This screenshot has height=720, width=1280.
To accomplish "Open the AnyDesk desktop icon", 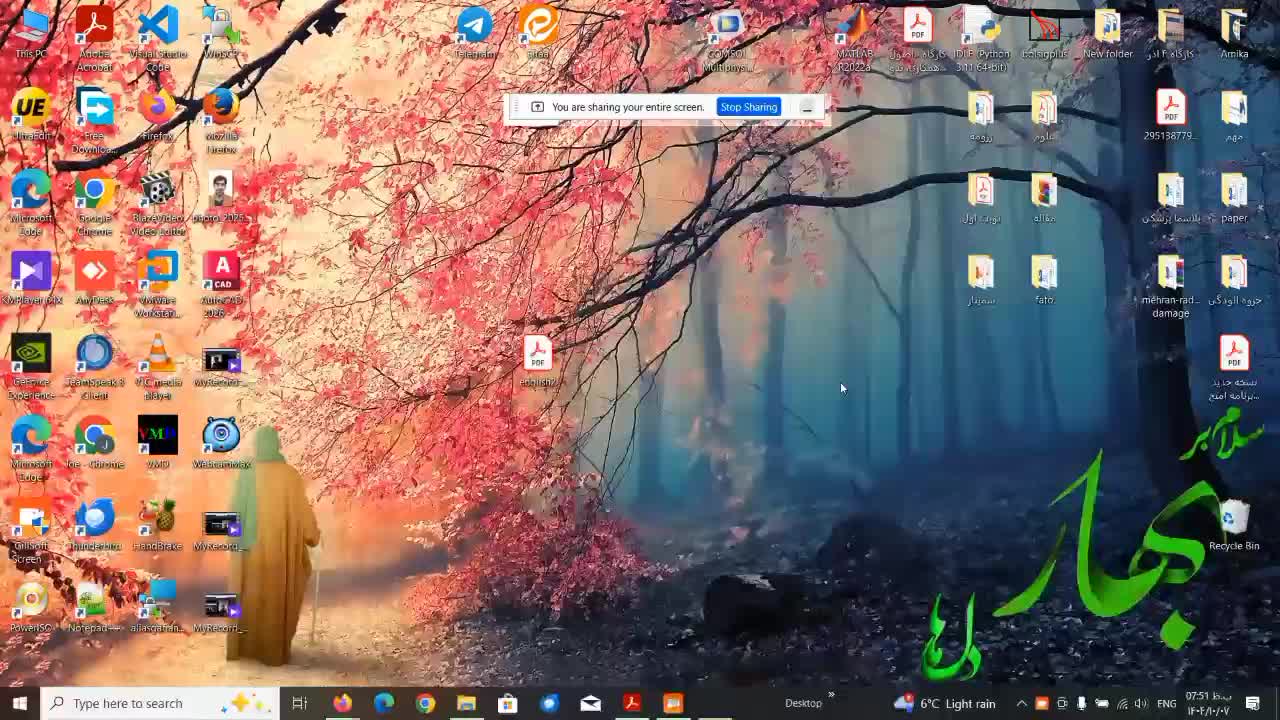I will tap(95, 274).
